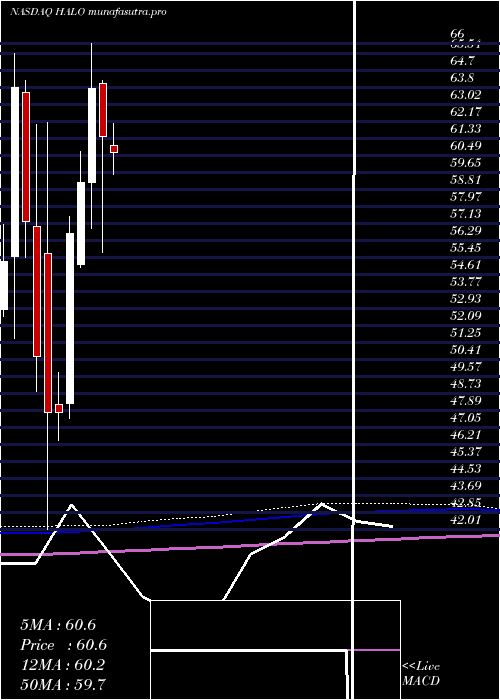Select the 60.49 price axis label

point(466,146)
